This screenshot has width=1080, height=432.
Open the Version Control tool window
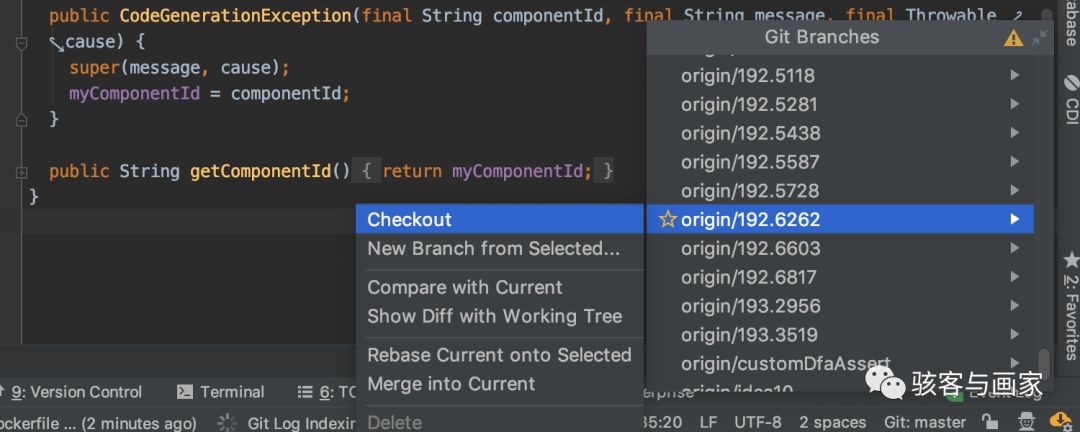pos(72,392)
